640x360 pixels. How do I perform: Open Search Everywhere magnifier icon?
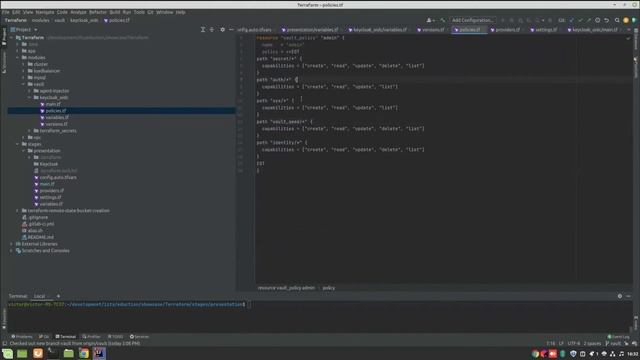click(617, 20)
